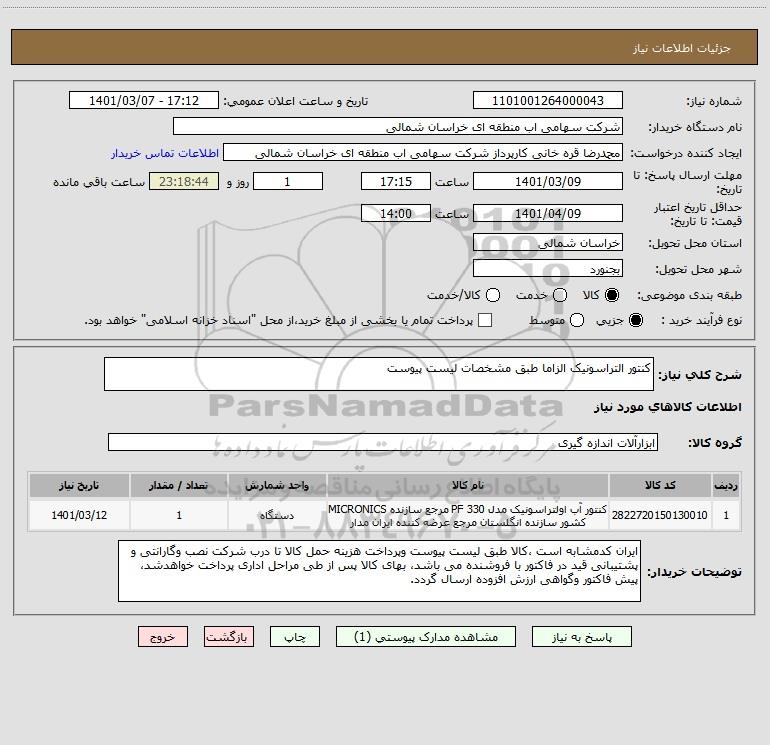Click label شرح کلی نیاز

(700, 375)
